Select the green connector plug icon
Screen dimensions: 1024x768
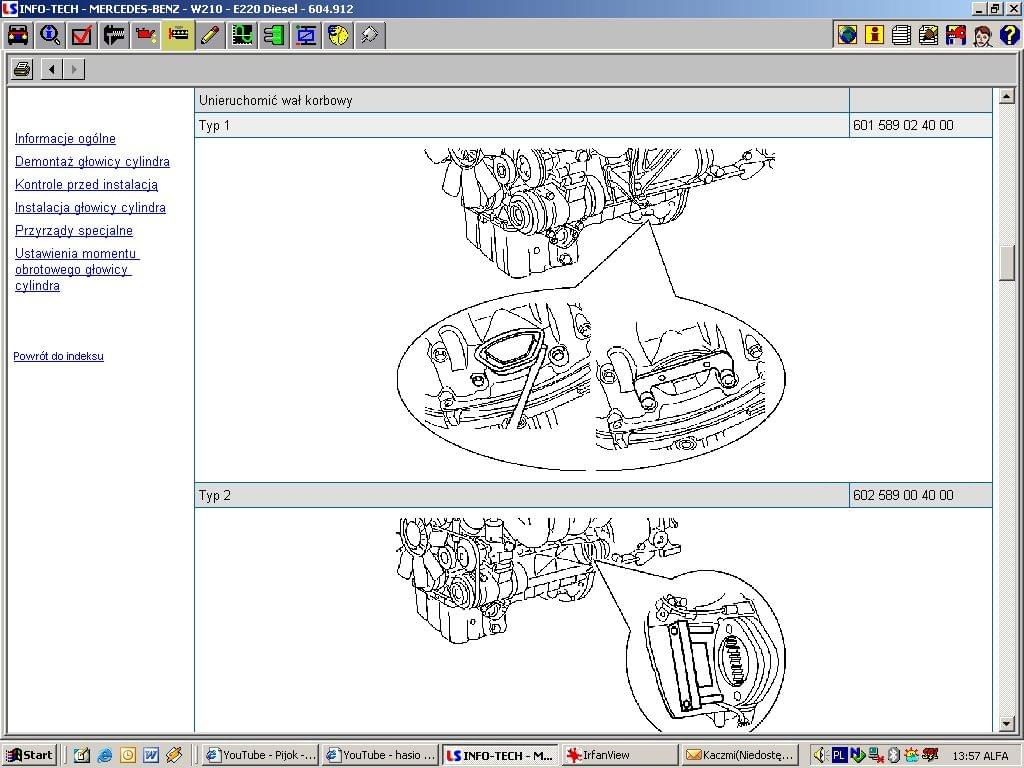[x=274, y=35]
